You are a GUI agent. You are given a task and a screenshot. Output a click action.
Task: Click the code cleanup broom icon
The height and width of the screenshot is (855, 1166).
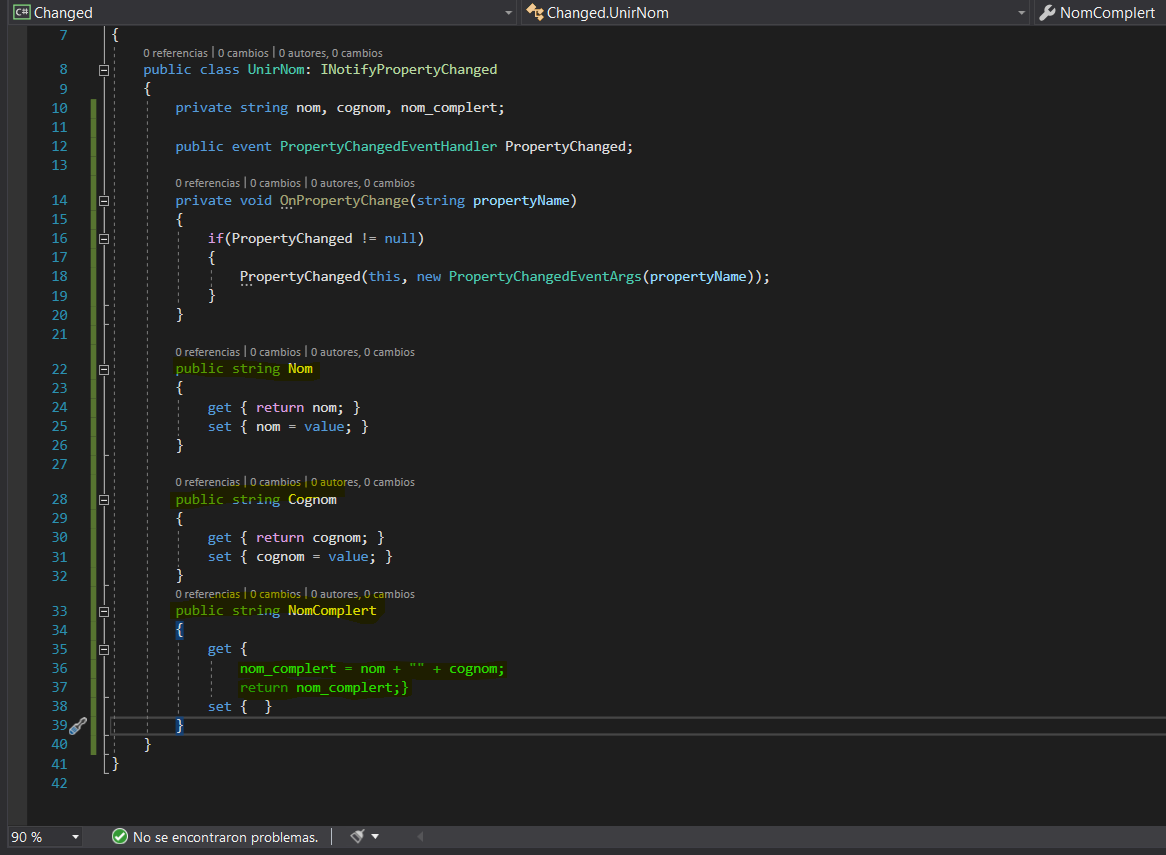357,837
